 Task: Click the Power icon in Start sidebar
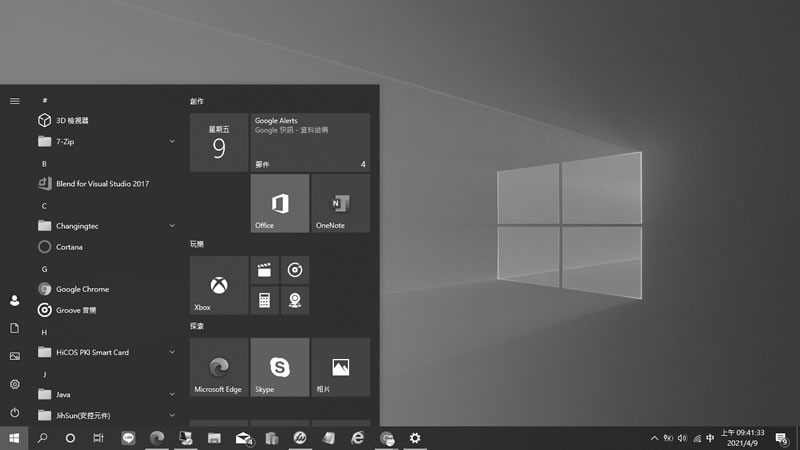(14, 412)
